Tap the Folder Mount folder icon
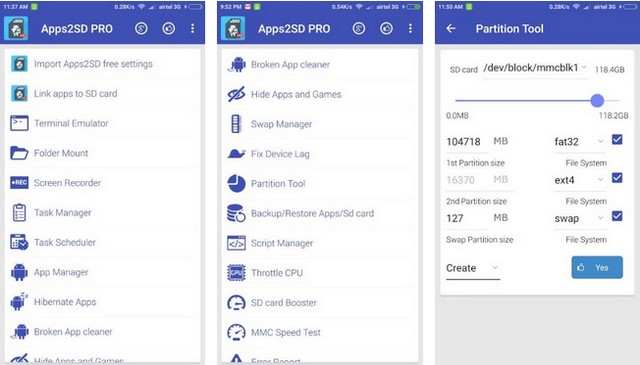This screenshot has width=640, height=365. [19, 153]
